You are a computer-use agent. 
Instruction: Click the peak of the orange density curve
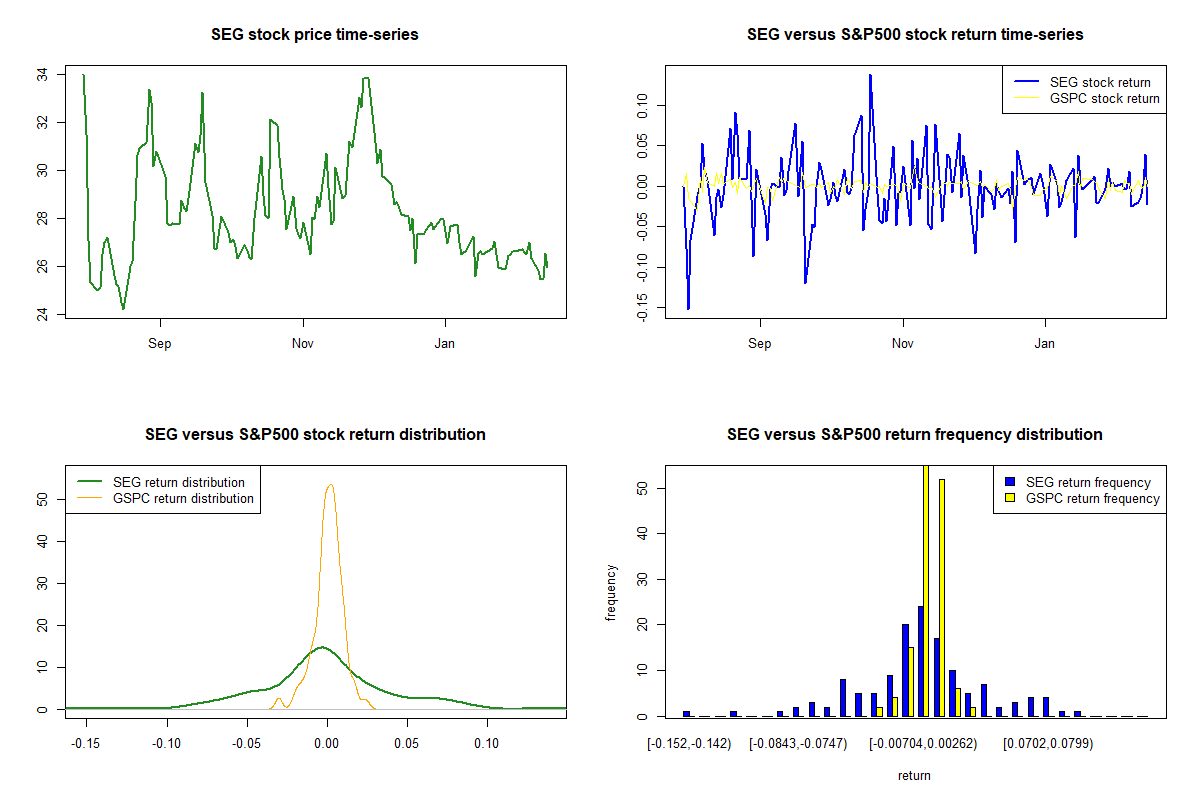[330, 485]
